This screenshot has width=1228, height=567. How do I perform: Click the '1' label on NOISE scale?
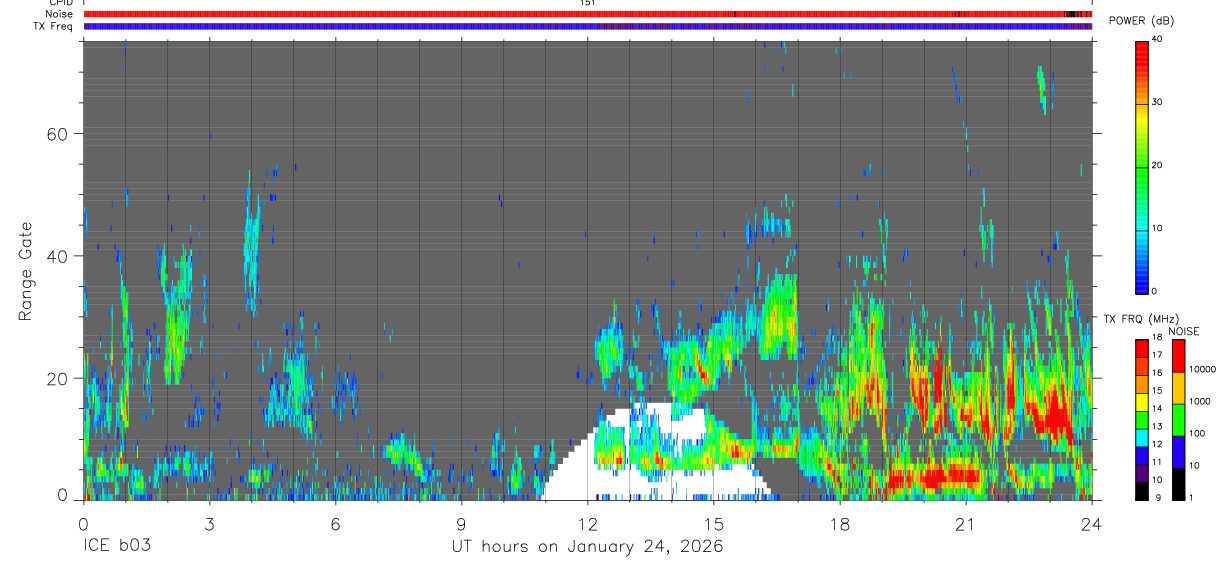[1192, 497]
